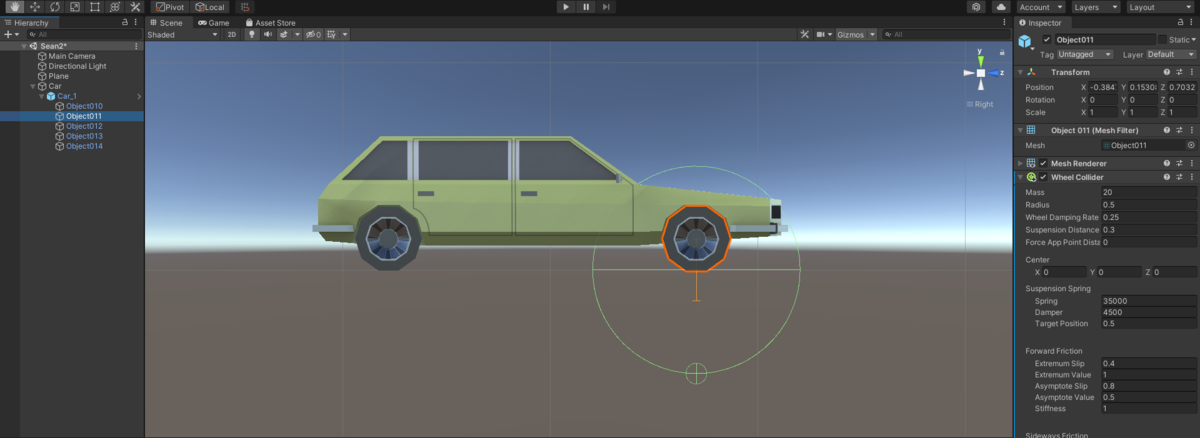Screen dimensions: 1200x438
Task: Open the Layers dropdown
Action: tap(1094, 7)
